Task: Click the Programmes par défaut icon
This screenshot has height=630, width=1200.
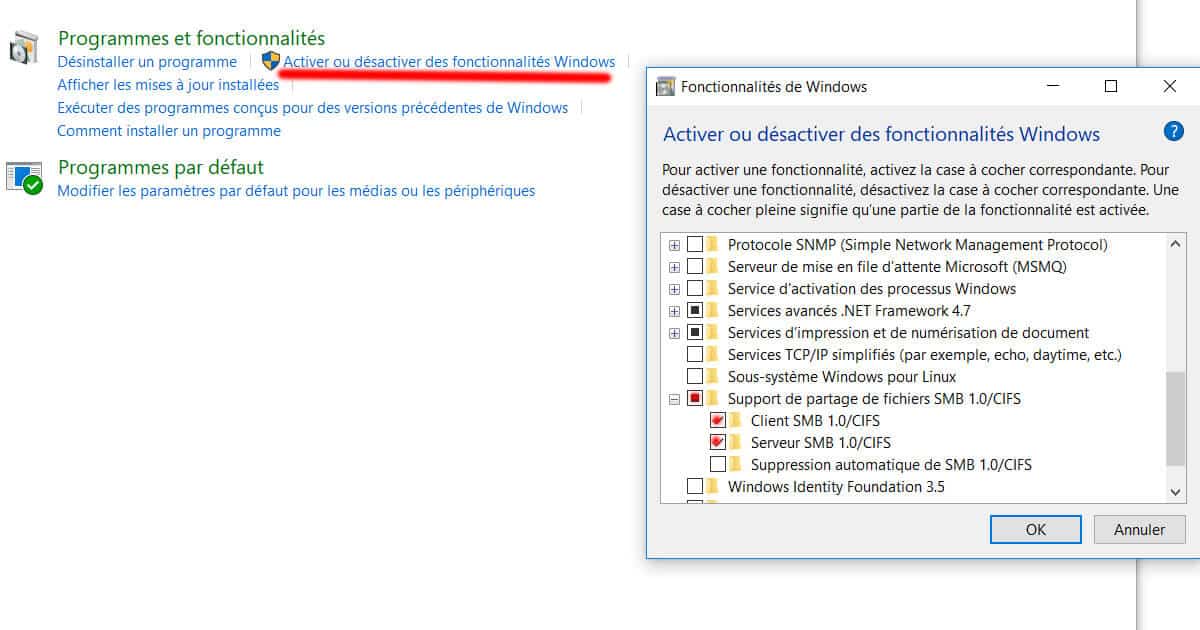Action: (24, 177)
